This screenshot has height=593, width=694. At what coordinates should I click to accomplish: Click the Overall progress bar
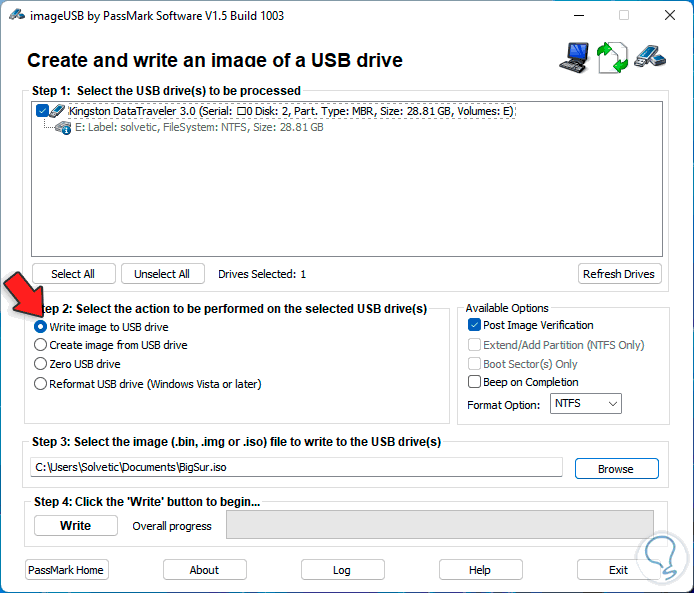[x=440, y=525]
